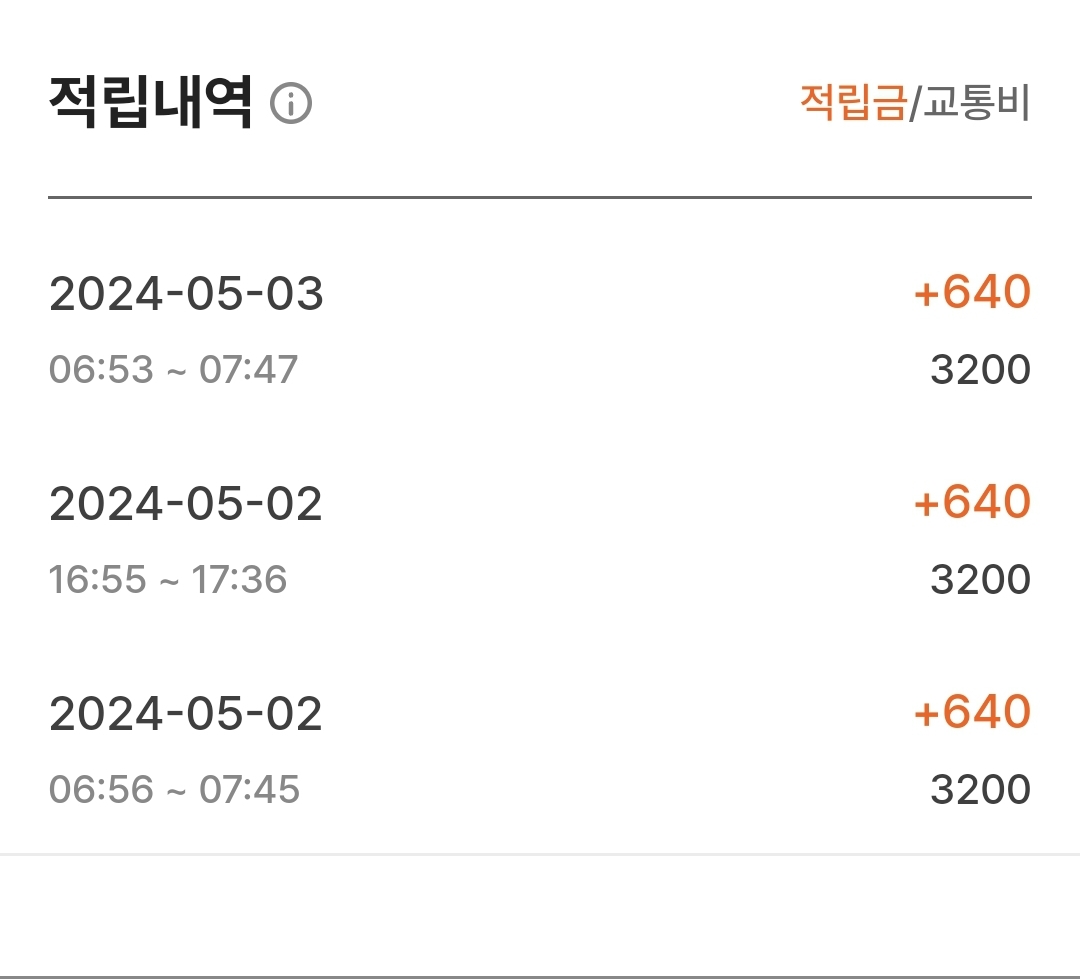1080x979 pixels.
Task: Select the 2024-05-02 date above 06:56 ~ 07:45
Action: click(x=186, y=714)
